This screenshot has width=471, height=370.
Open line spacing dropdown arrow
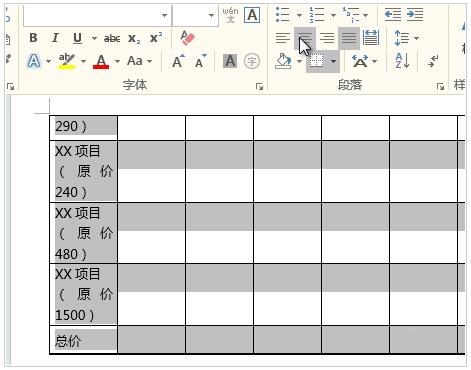[416, 38]
